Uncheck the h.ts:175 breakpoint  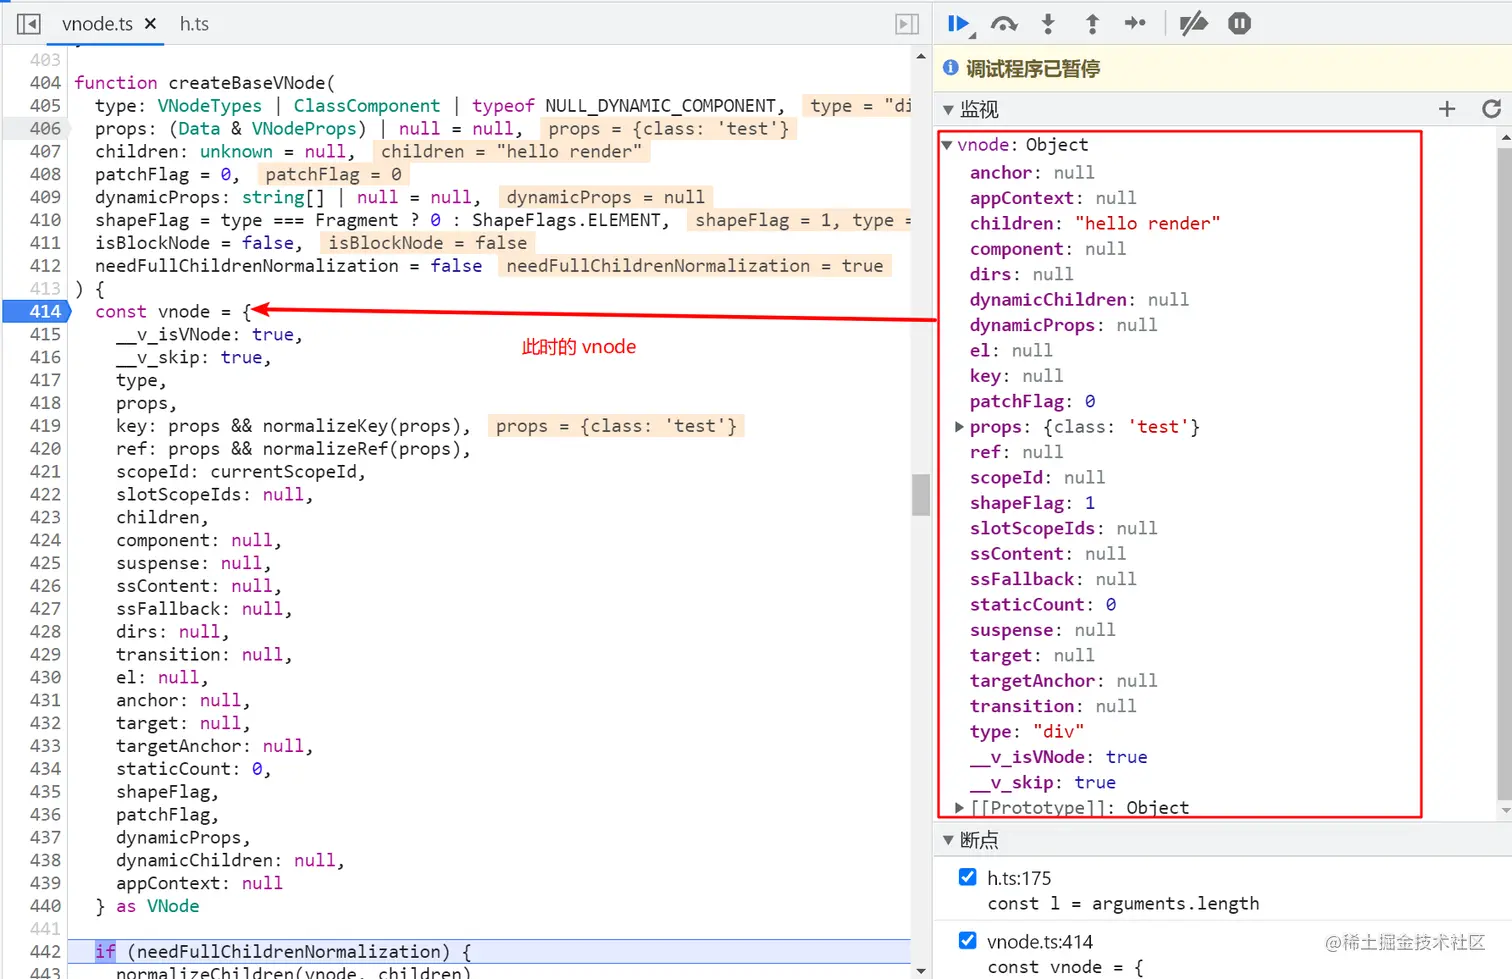pos(967,877)
